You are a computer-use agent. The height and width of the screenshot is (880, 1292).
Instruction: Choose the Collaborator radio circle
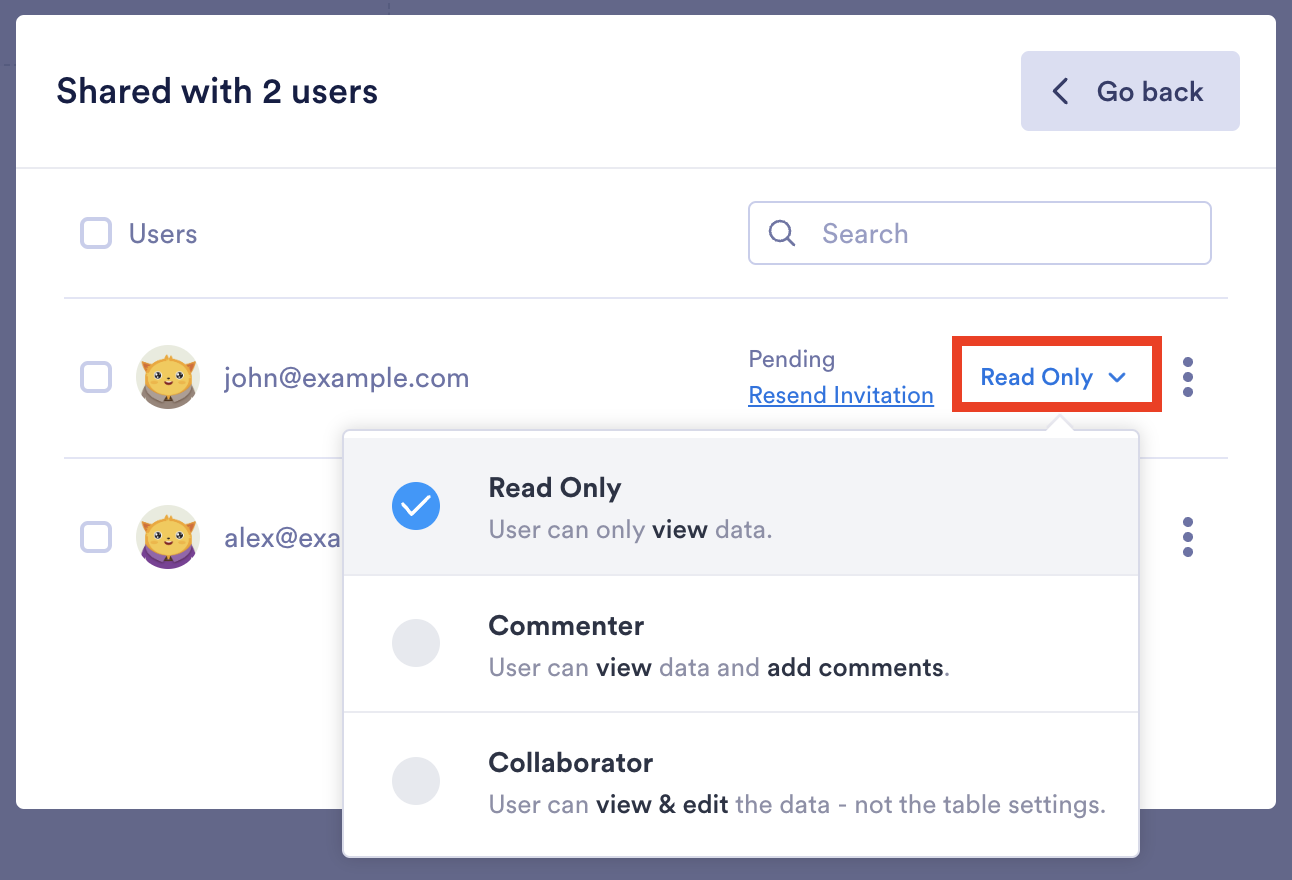416,781
